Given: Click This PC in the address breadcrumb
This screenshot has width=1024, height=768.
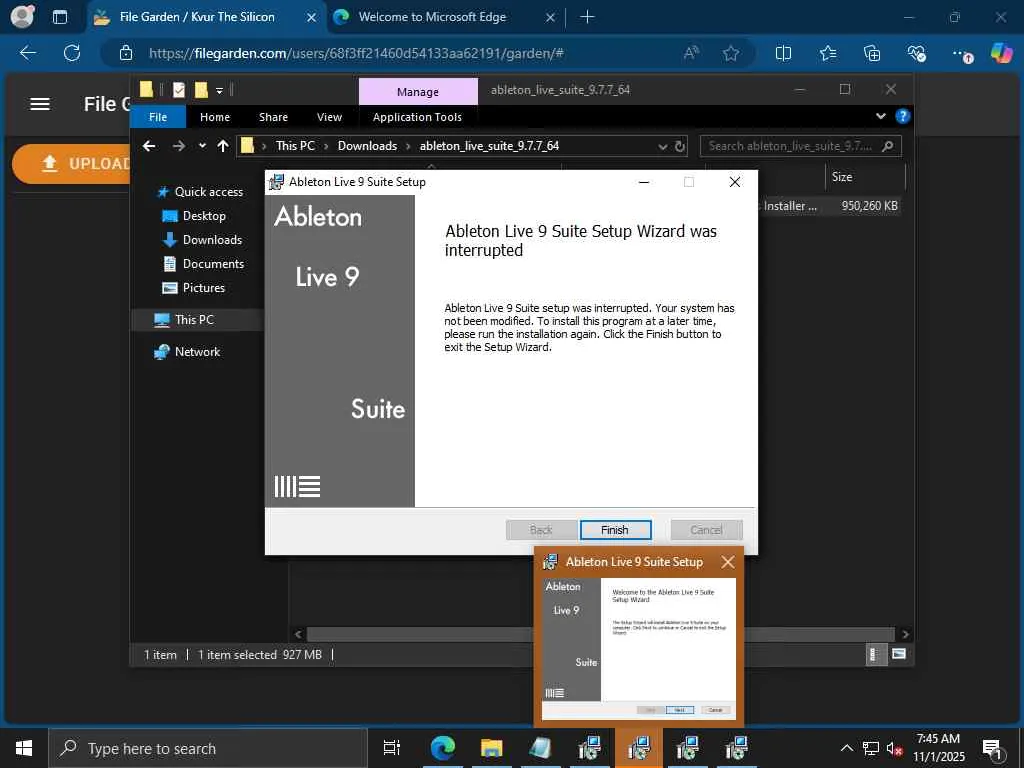Looking at the screenshot, I should pyautogui.click(x=295, y=146).
